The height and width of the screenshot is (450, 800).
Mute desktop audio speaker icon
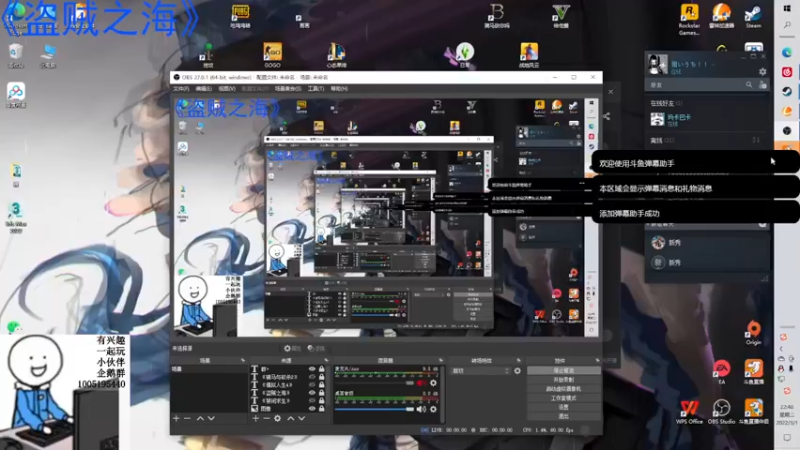click(x=421, y=409)
